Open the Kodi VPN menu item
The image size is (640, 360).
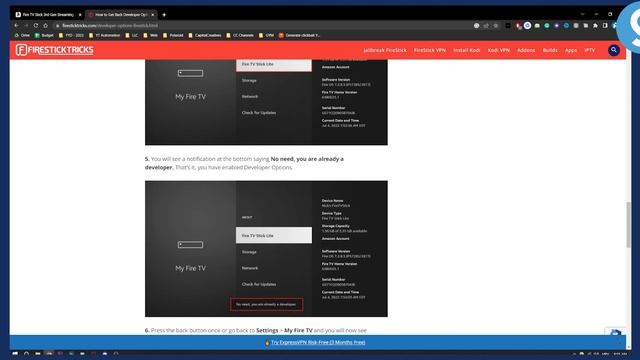[498, 50]
